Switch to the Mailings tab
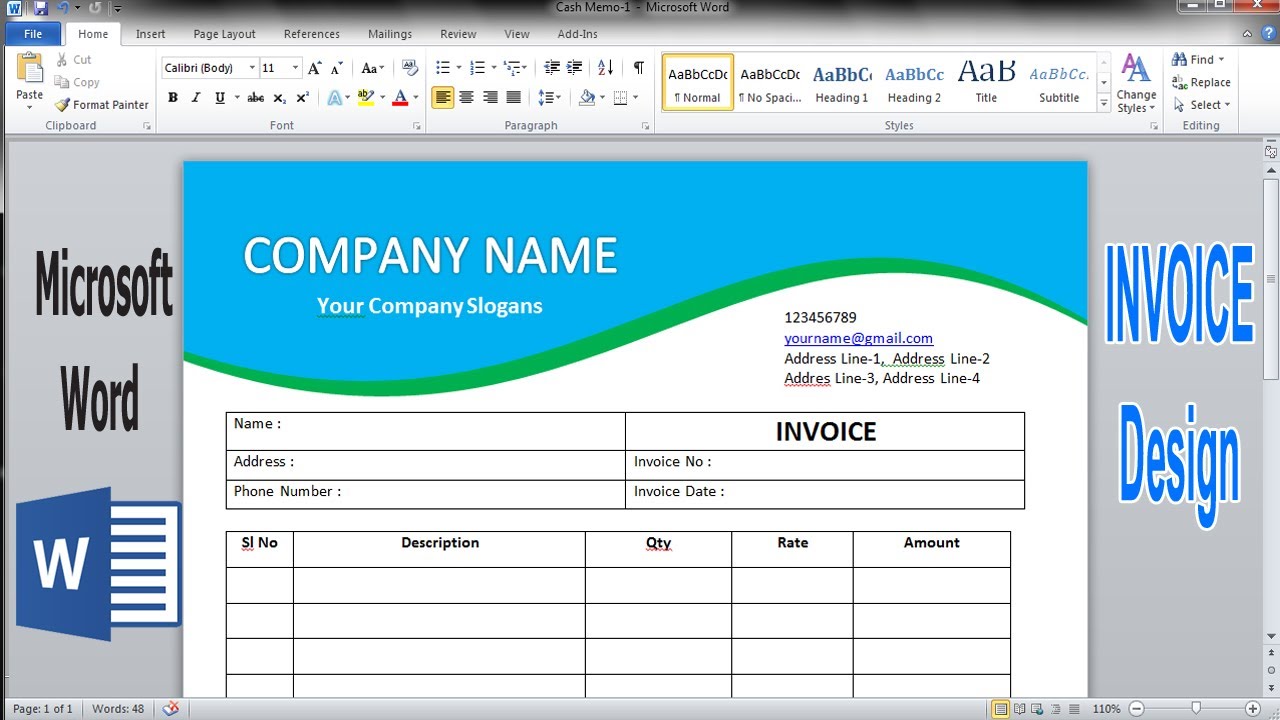 (x=390, y=34)
